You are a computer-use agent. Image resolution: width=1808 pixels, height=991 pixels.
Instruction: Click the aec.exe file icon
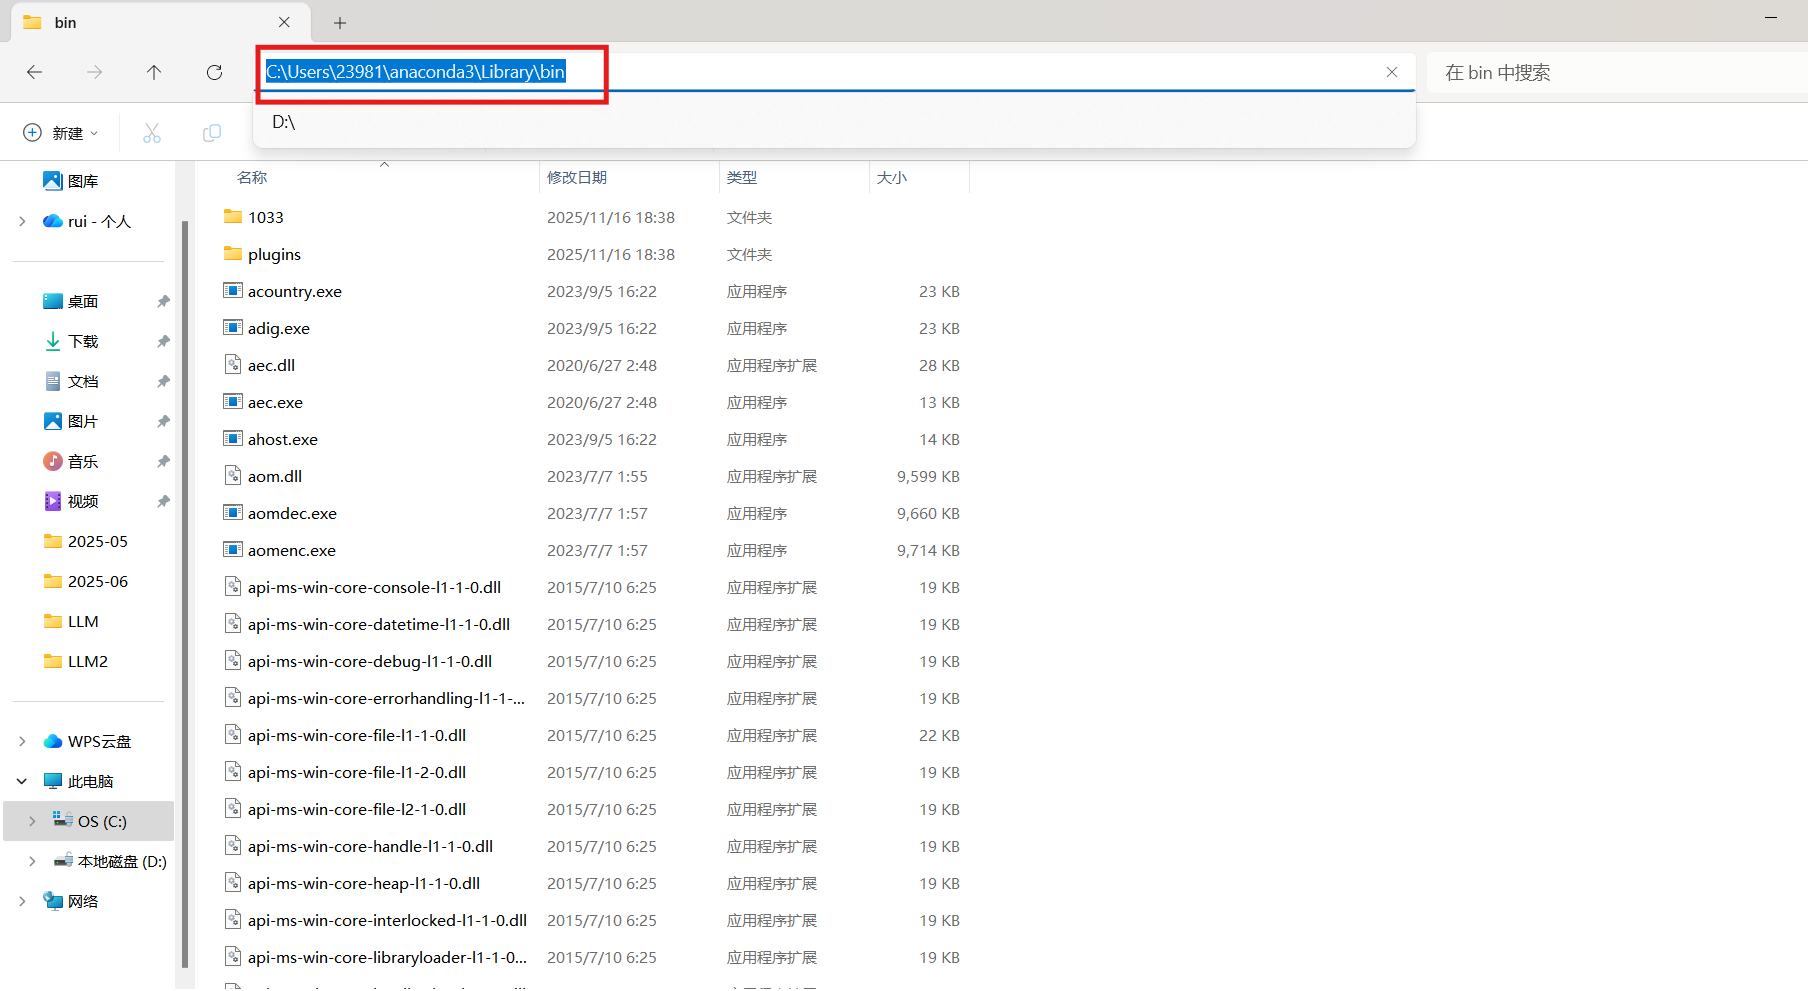pyautogui.click(x=233, y=401)
